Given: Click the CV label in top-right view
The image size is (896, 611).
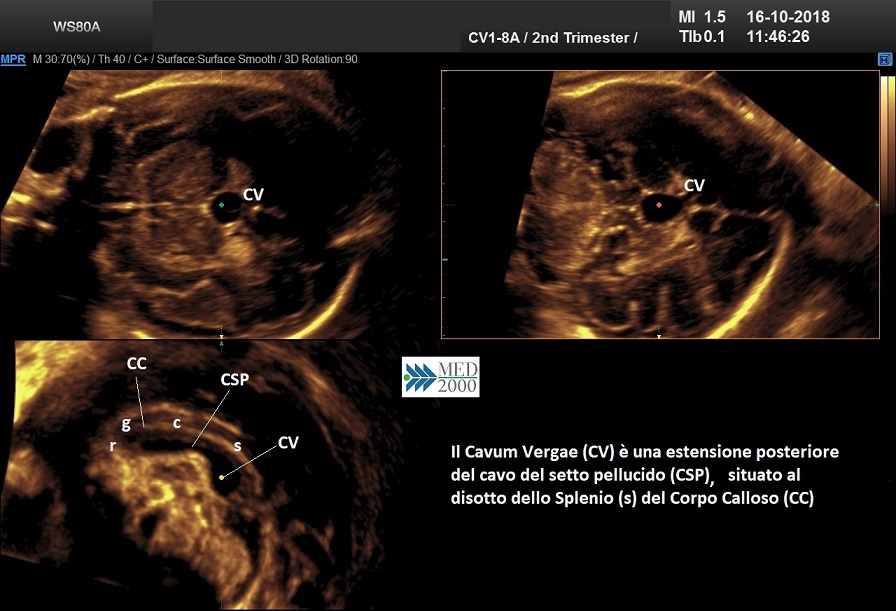Looking at the screenshot, I should point(694,186).
